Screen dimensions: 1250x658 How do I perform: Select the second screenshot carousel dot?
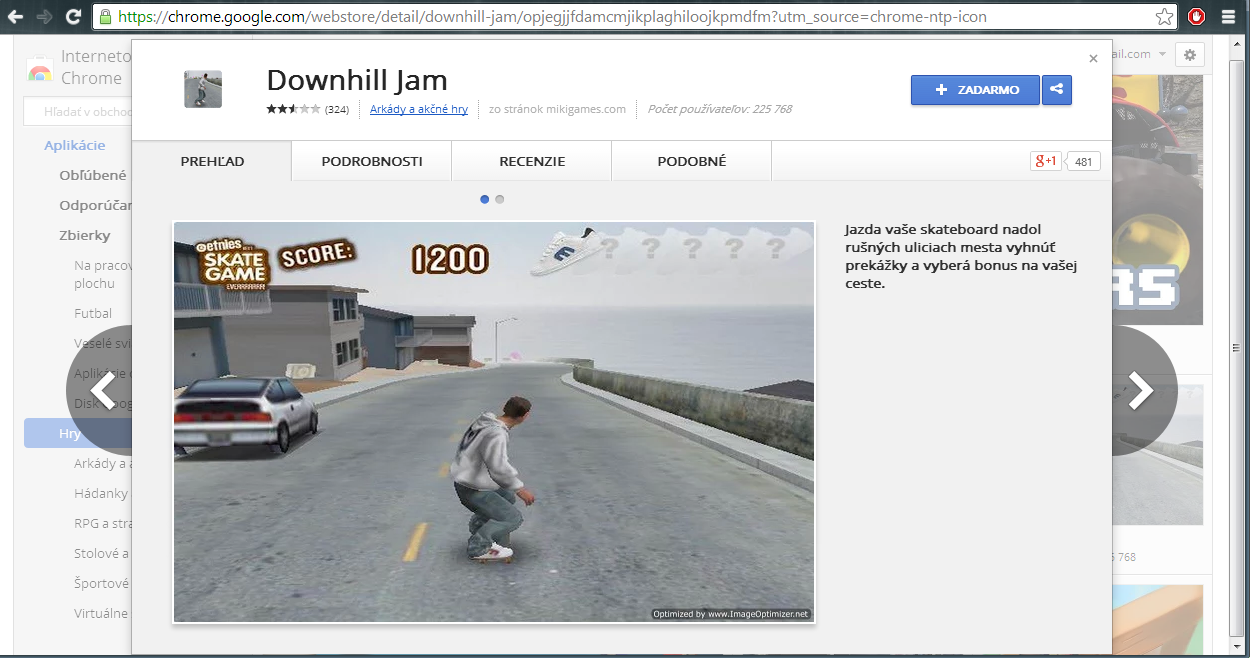(500, 199)
